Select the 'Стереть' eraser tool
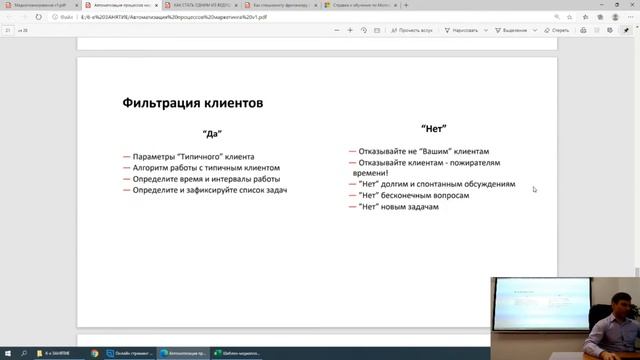640x360 pixels. tap(557, 30)
